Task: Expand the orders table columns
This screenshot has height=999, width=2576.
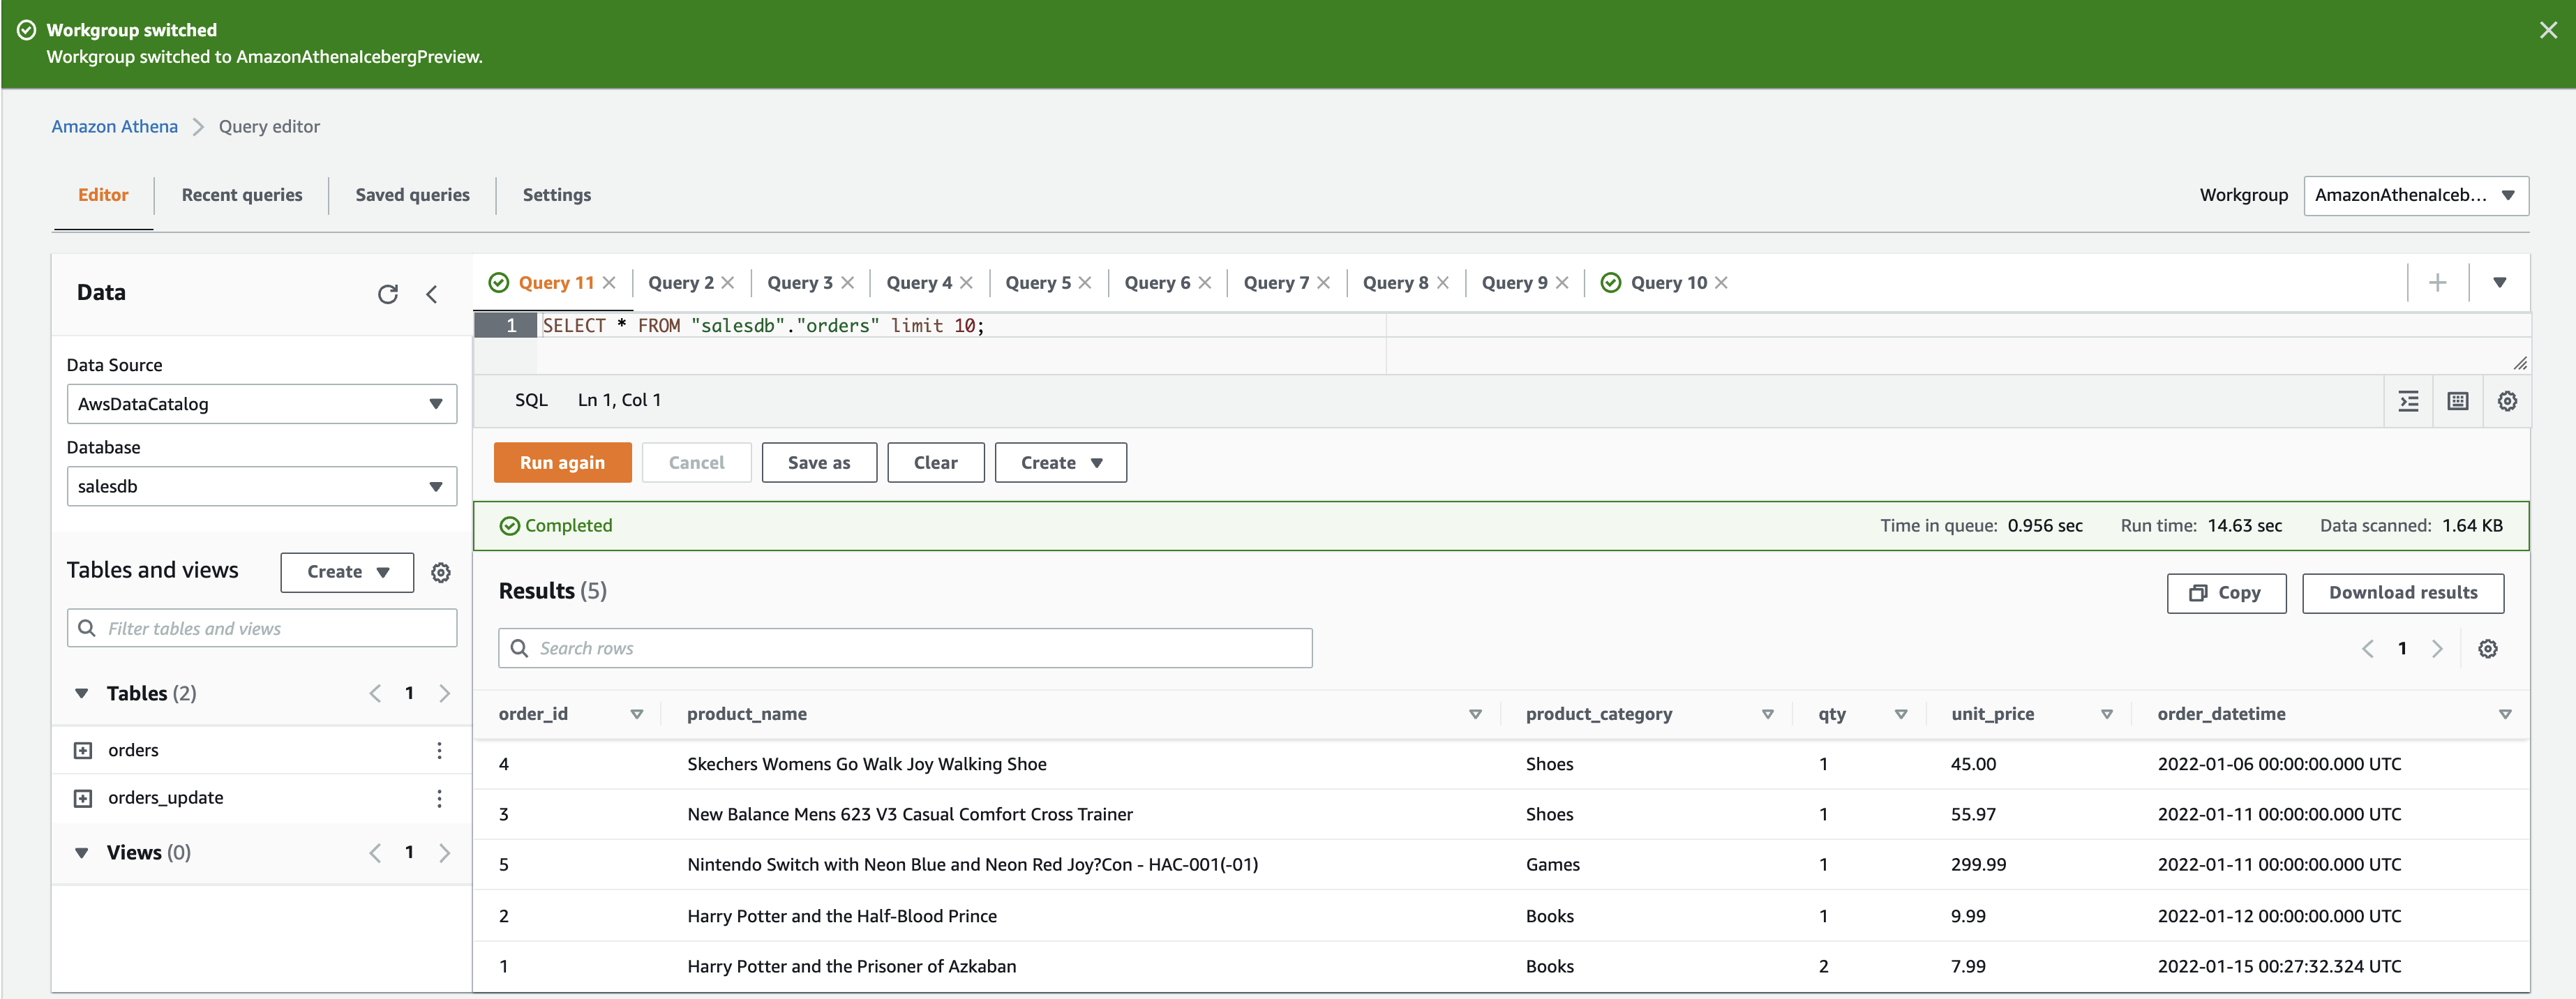Action: coord(83,751)
